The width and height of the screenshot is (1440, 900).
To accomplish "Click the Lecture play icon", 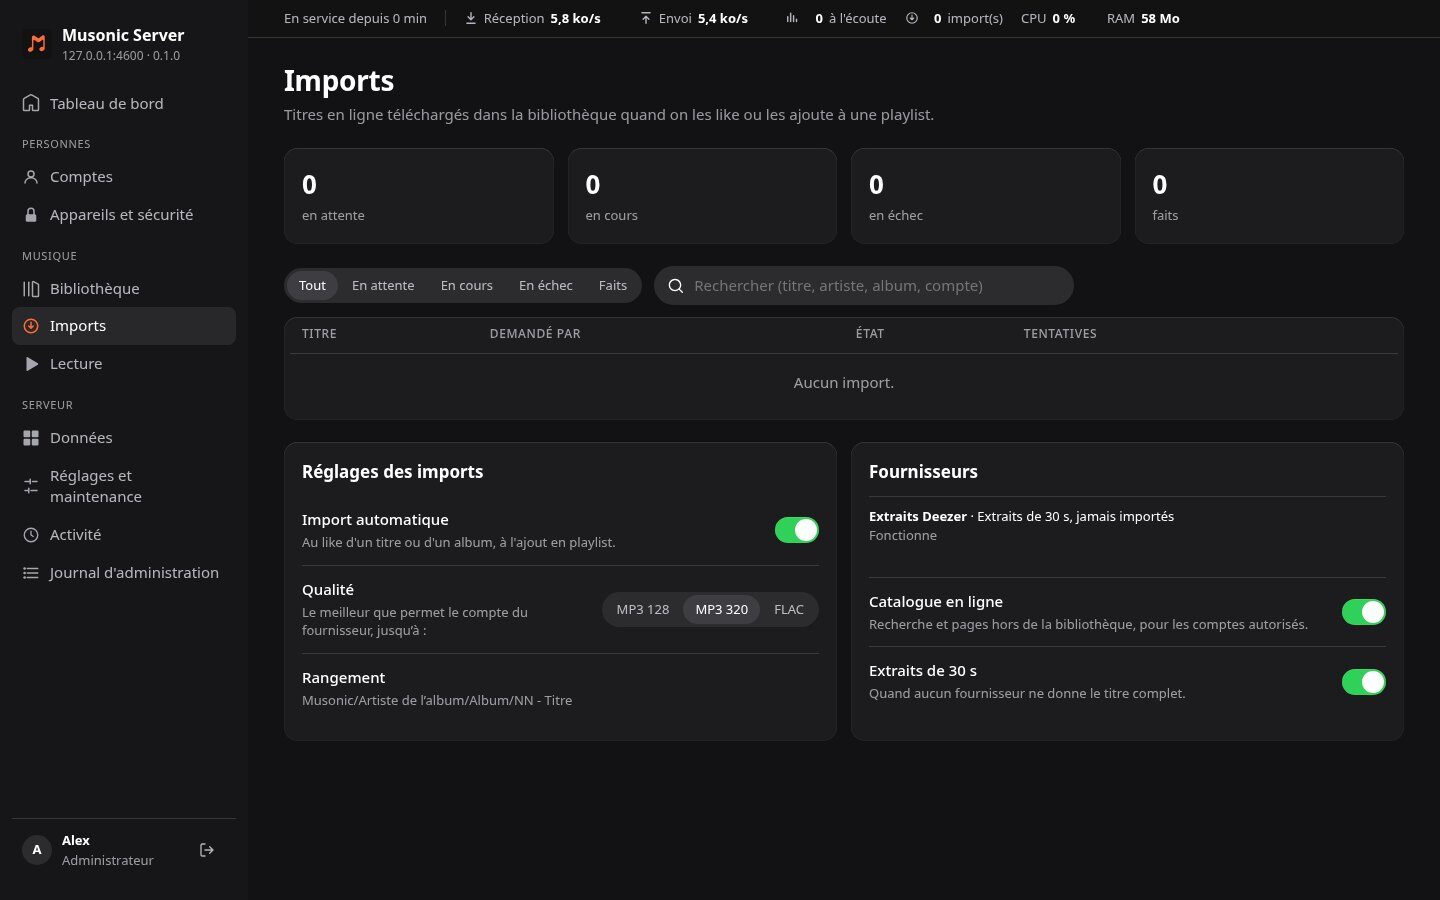I will point(31,364).
